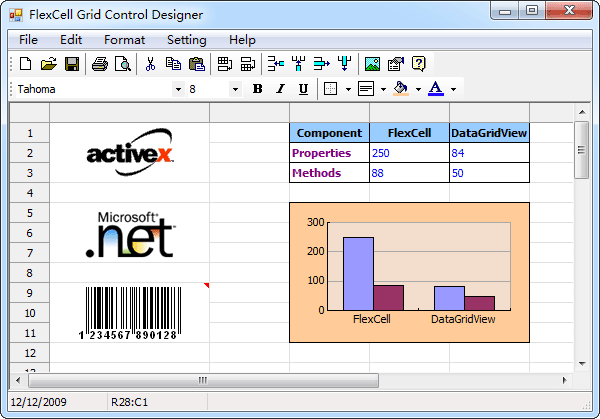Viewport: 600px width, 419px height.
Task: Open print preview
Action: point(123,64)
